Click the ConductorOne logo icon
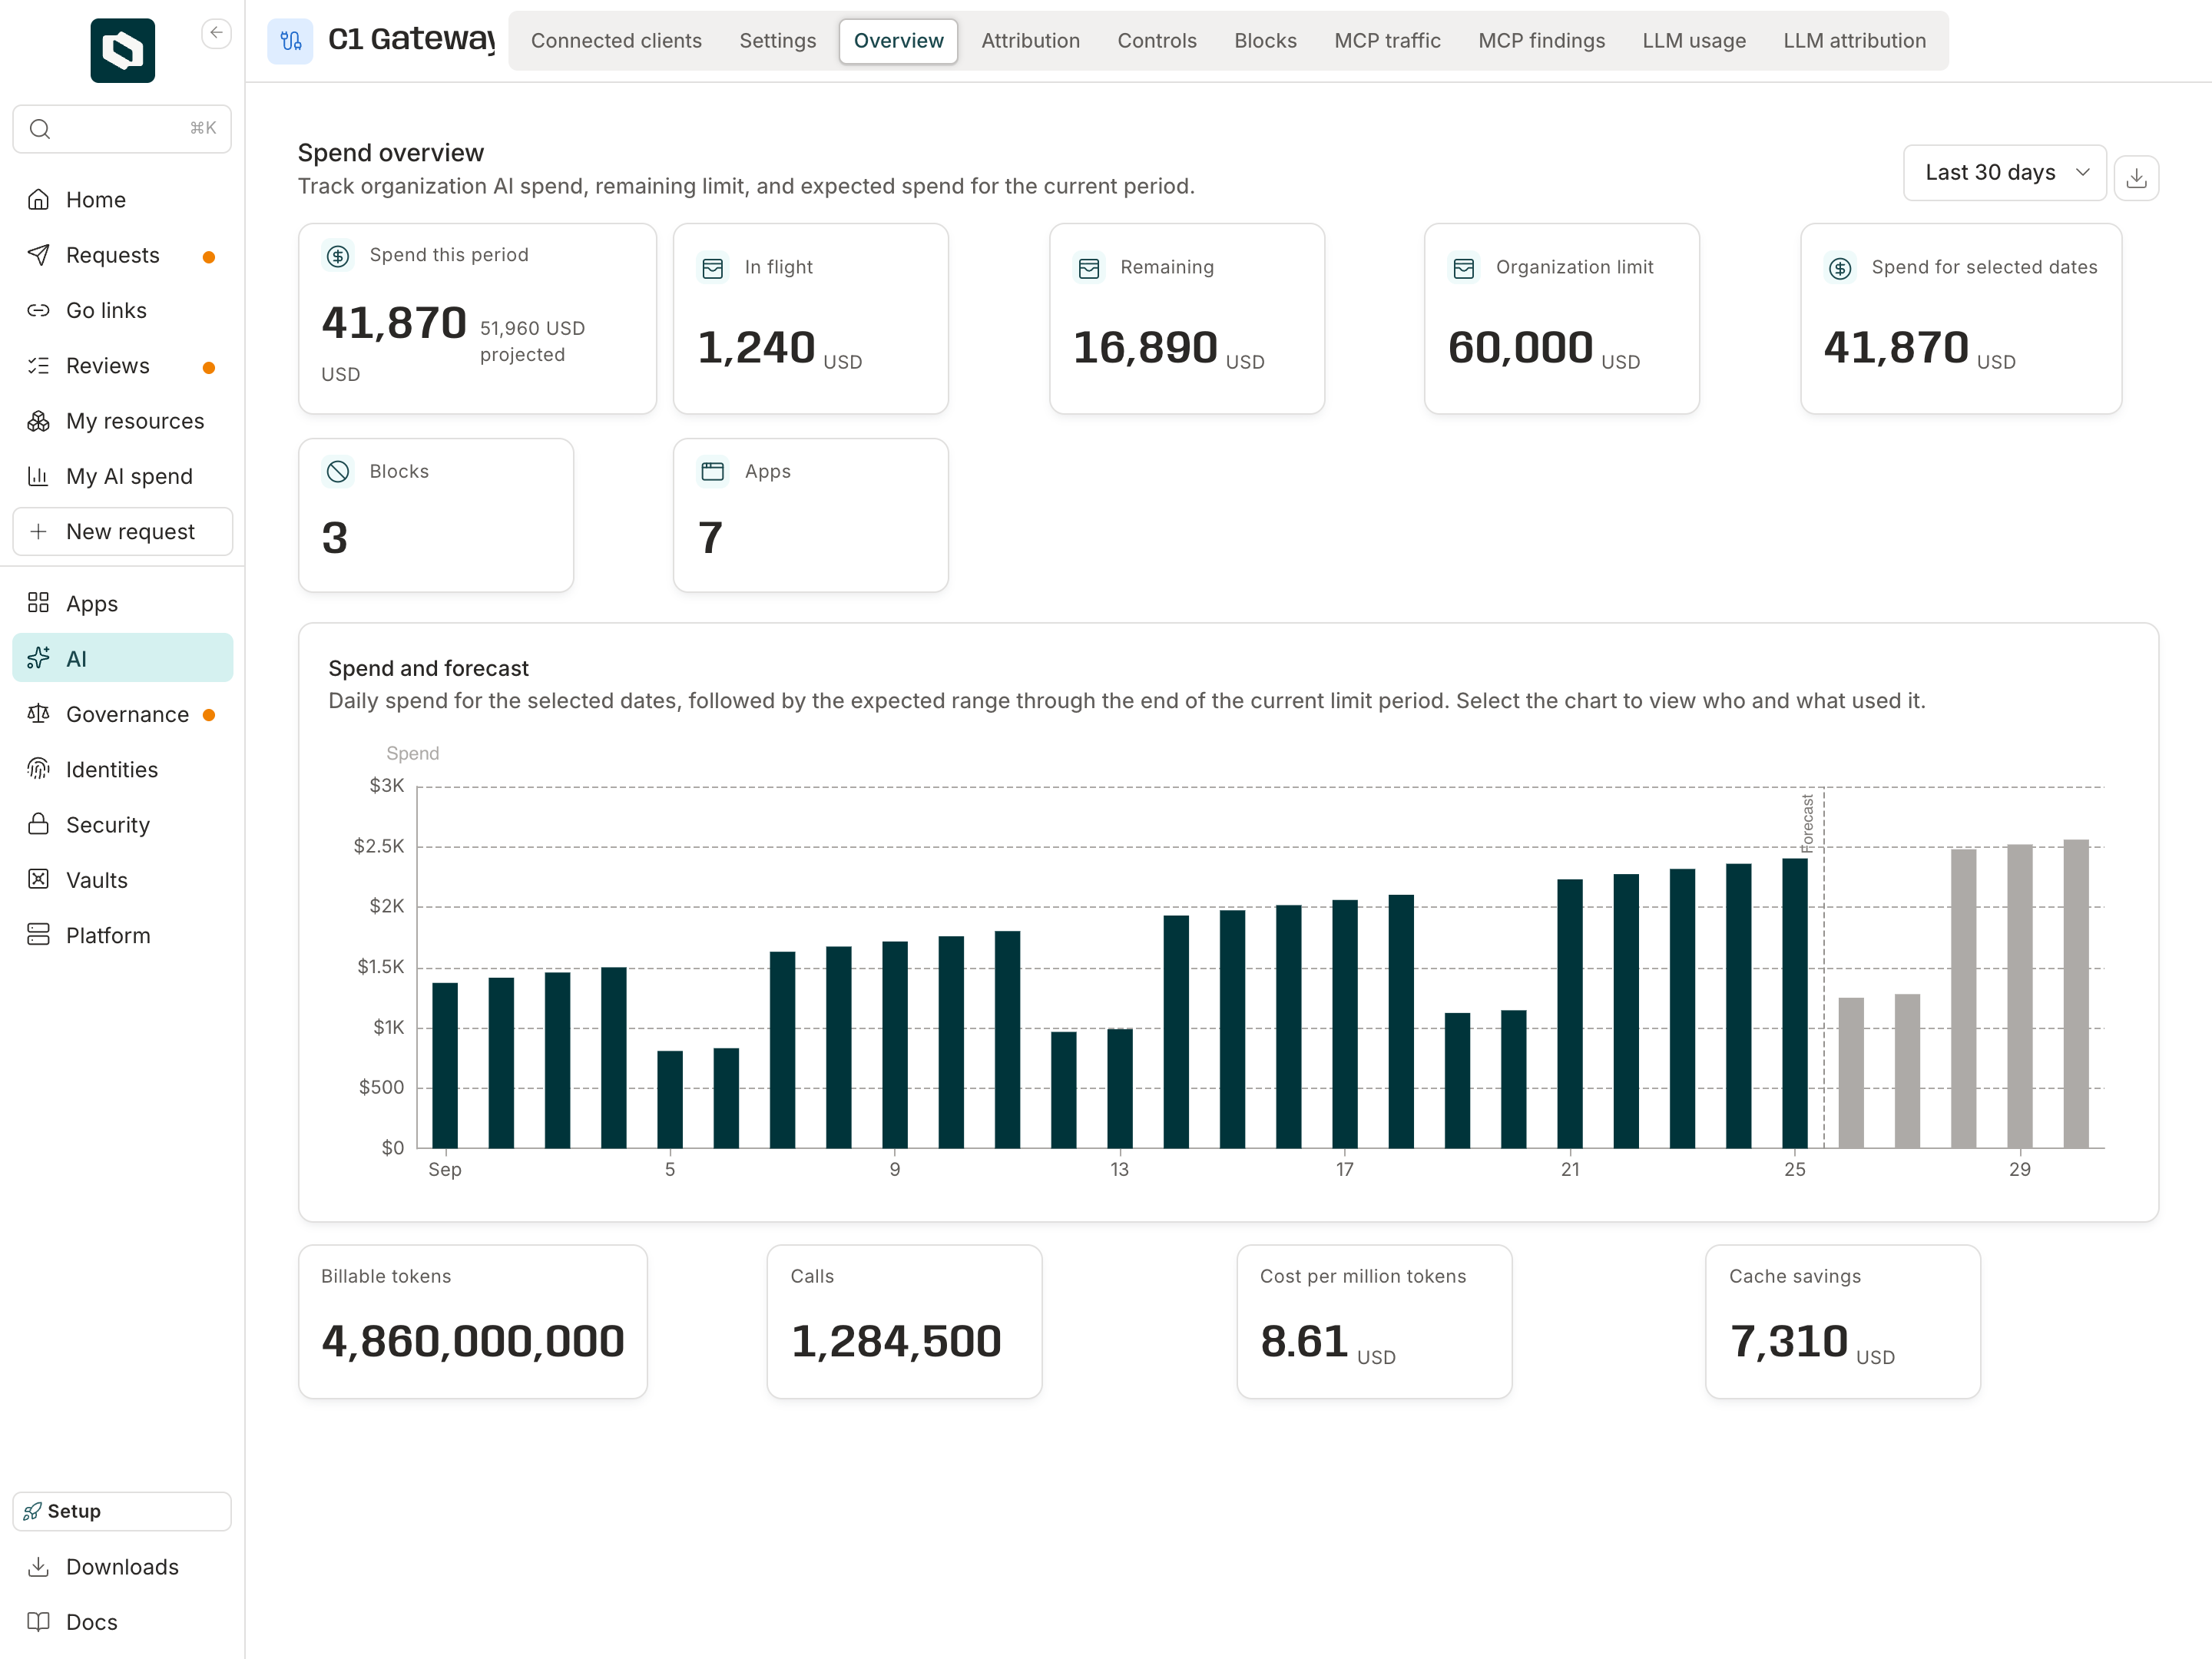 [x=122, y=50]
